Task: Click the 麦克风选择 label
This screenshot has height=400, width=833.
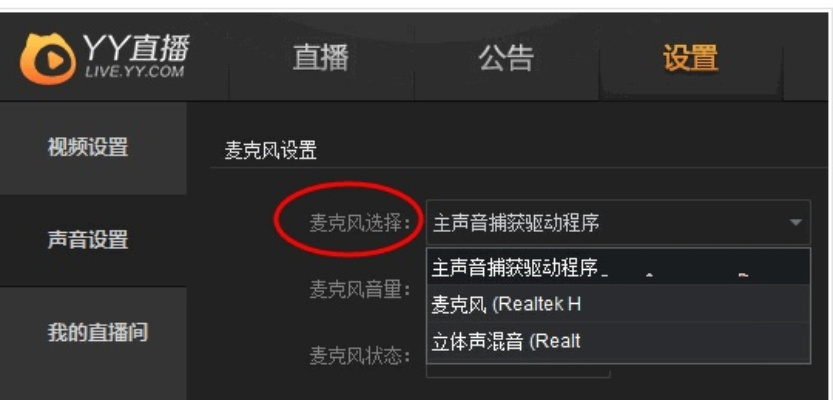Action: [361, 223]
